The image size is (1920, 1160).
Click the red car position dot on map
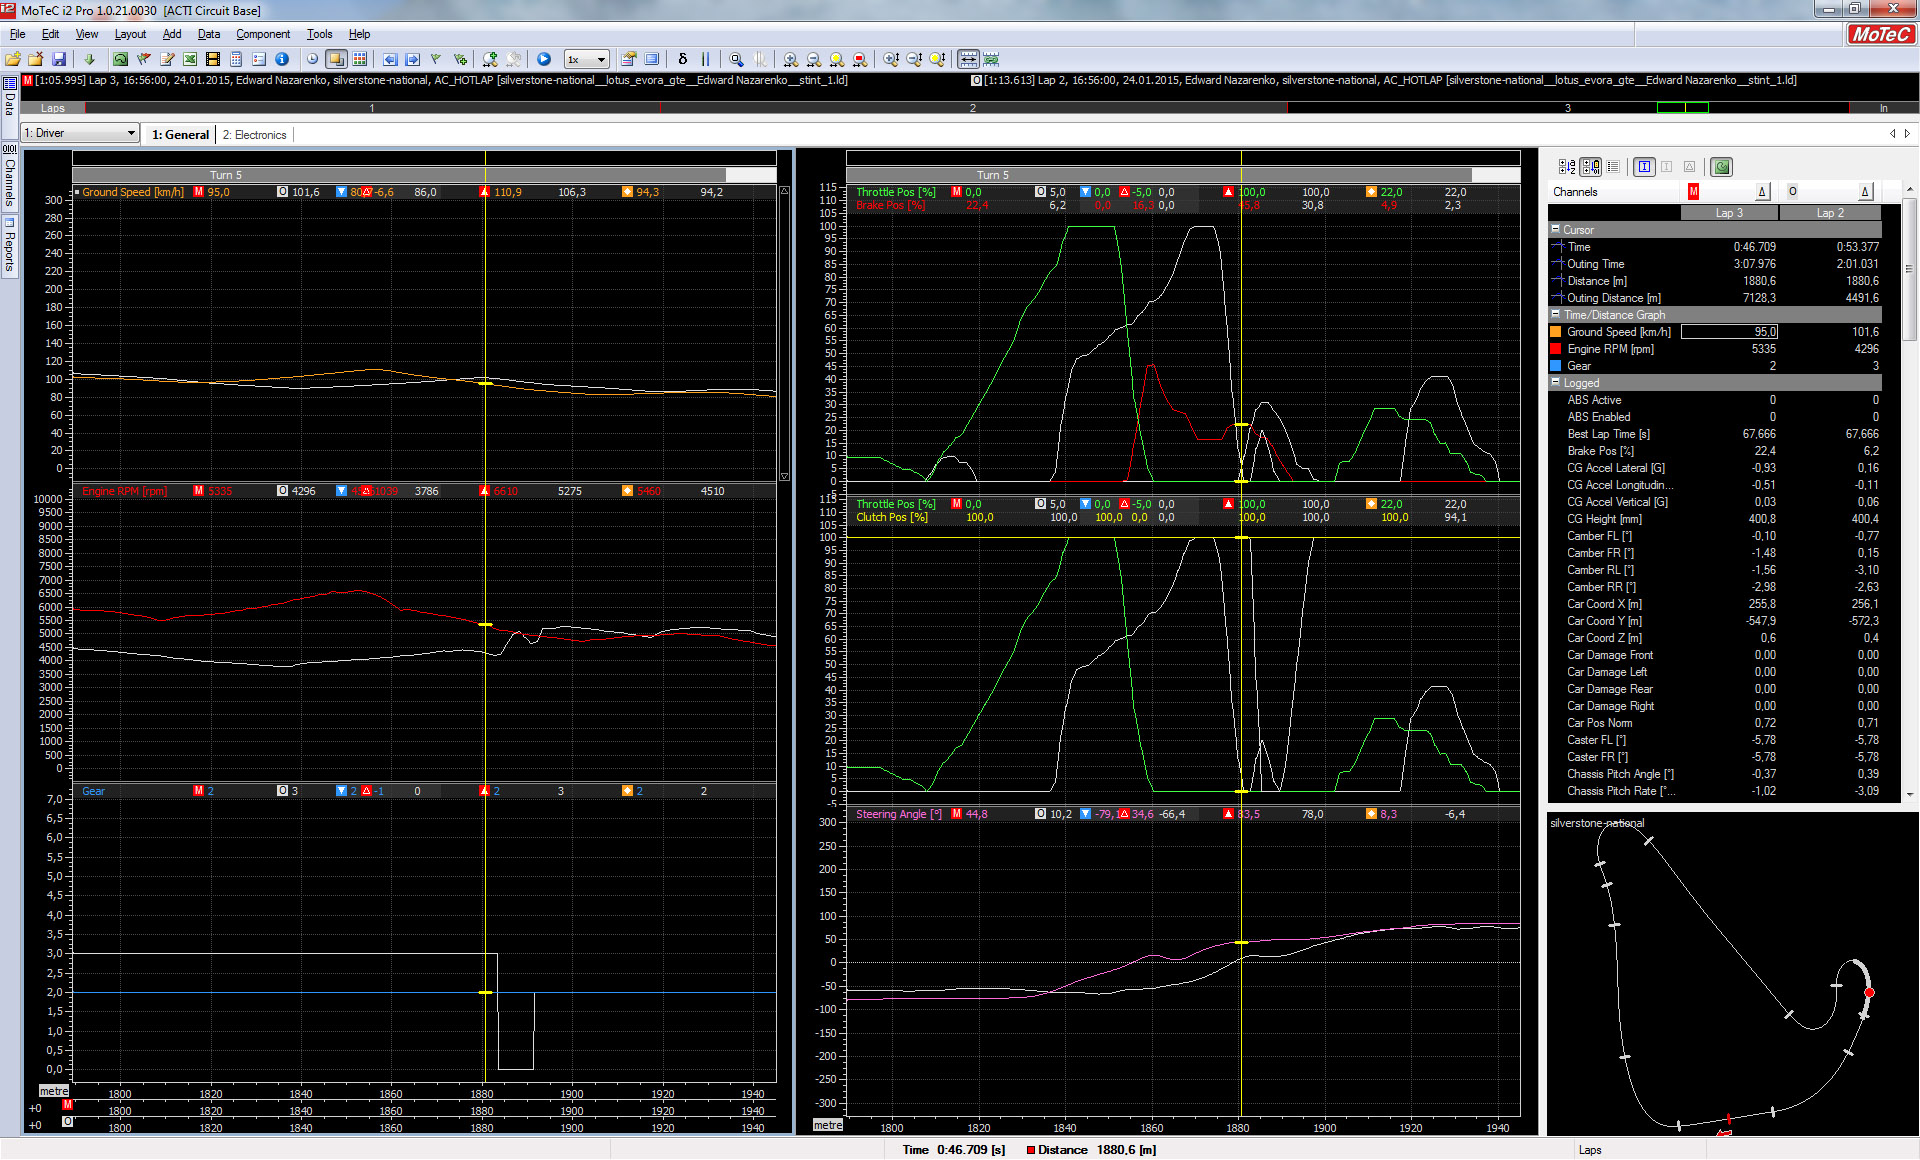pyautogui.click(x=1869, y=993)
